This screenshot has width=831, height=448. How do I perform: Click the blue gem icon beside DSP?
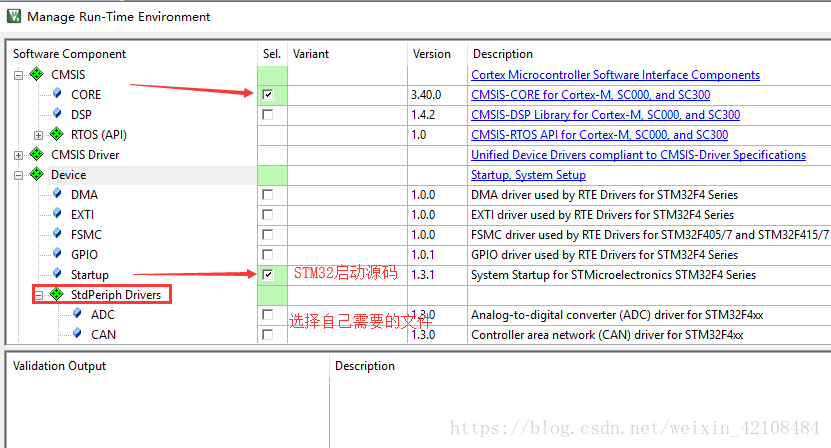(x=57, y=113)
